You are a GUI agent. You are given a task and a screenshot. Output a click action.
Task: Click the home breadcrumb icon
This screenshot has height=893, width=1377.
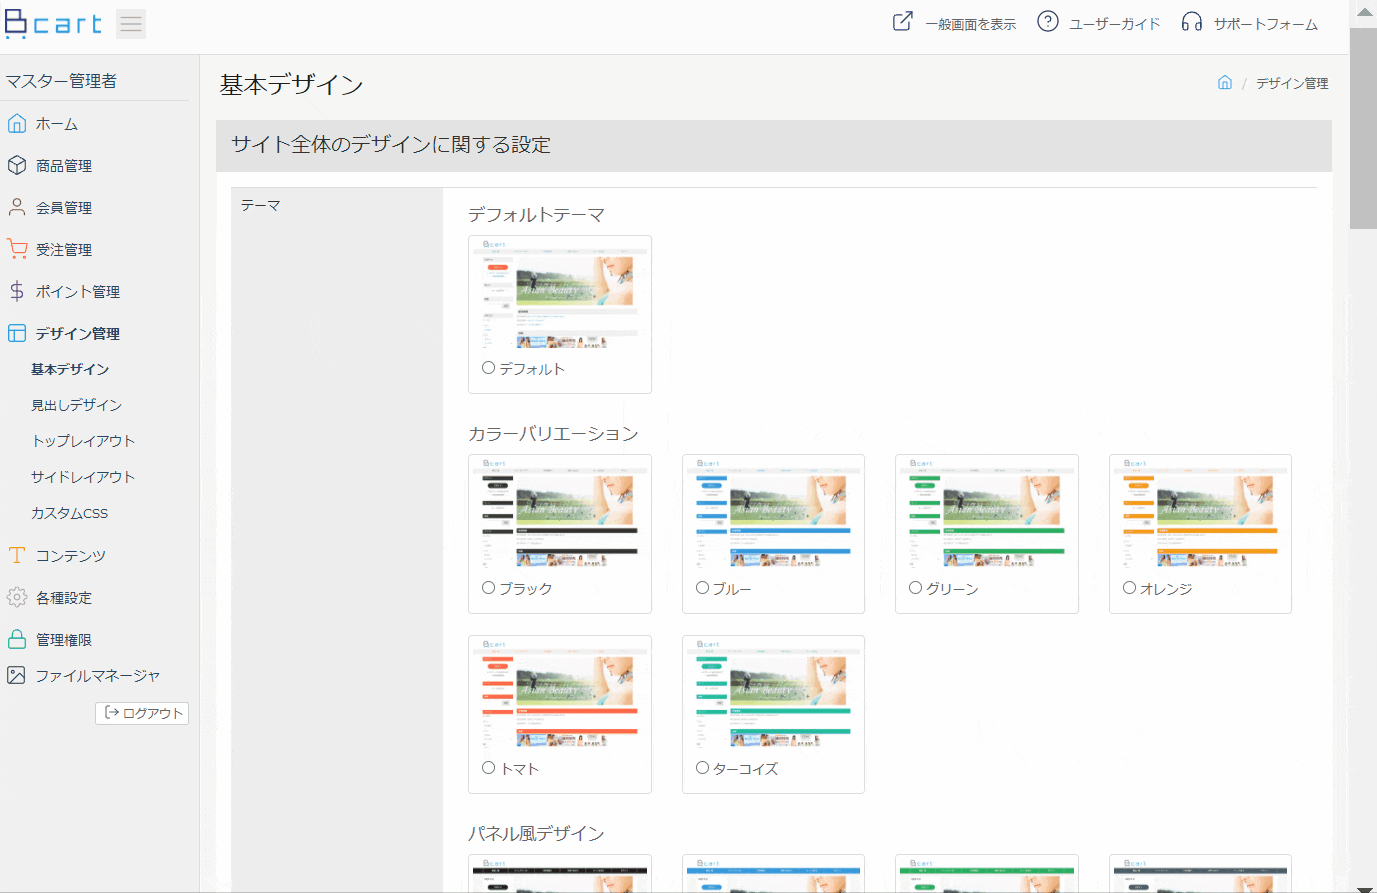click(x=1225, y=82)
